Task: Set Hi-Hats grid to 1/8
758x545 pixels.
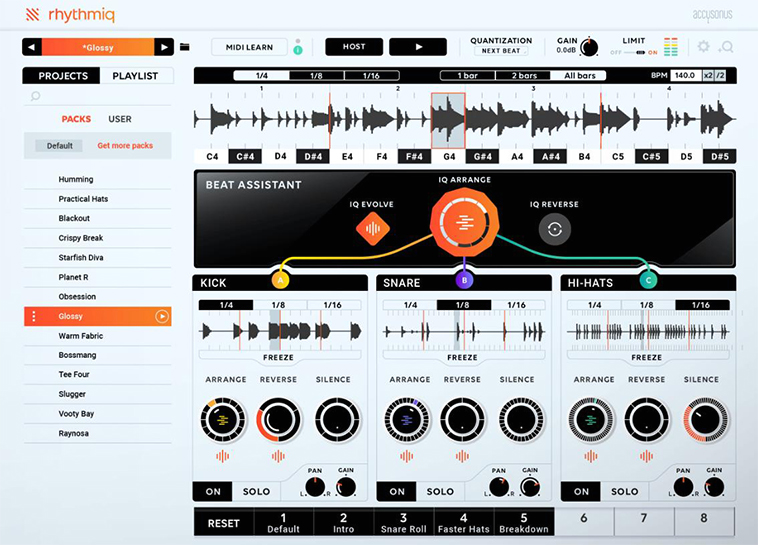Action: point(647,305)
